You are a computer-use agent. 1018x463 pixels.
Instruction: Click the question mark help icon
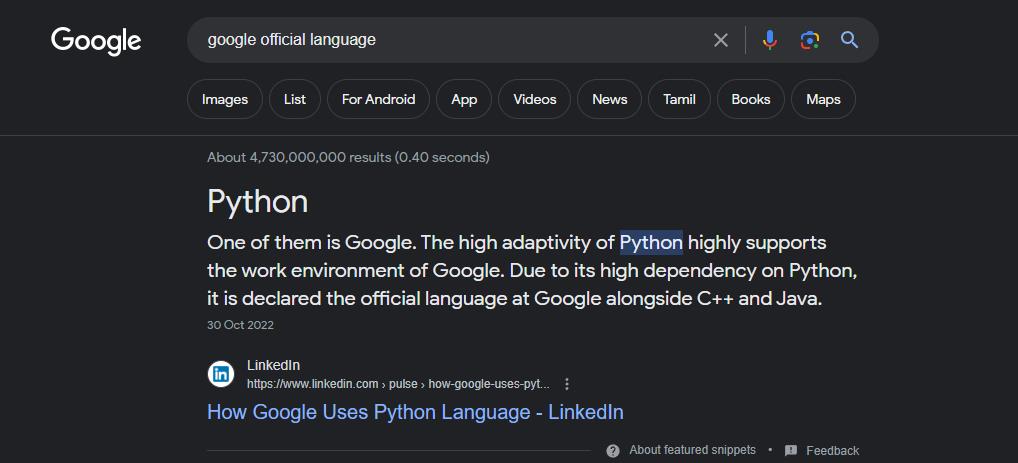613,450
